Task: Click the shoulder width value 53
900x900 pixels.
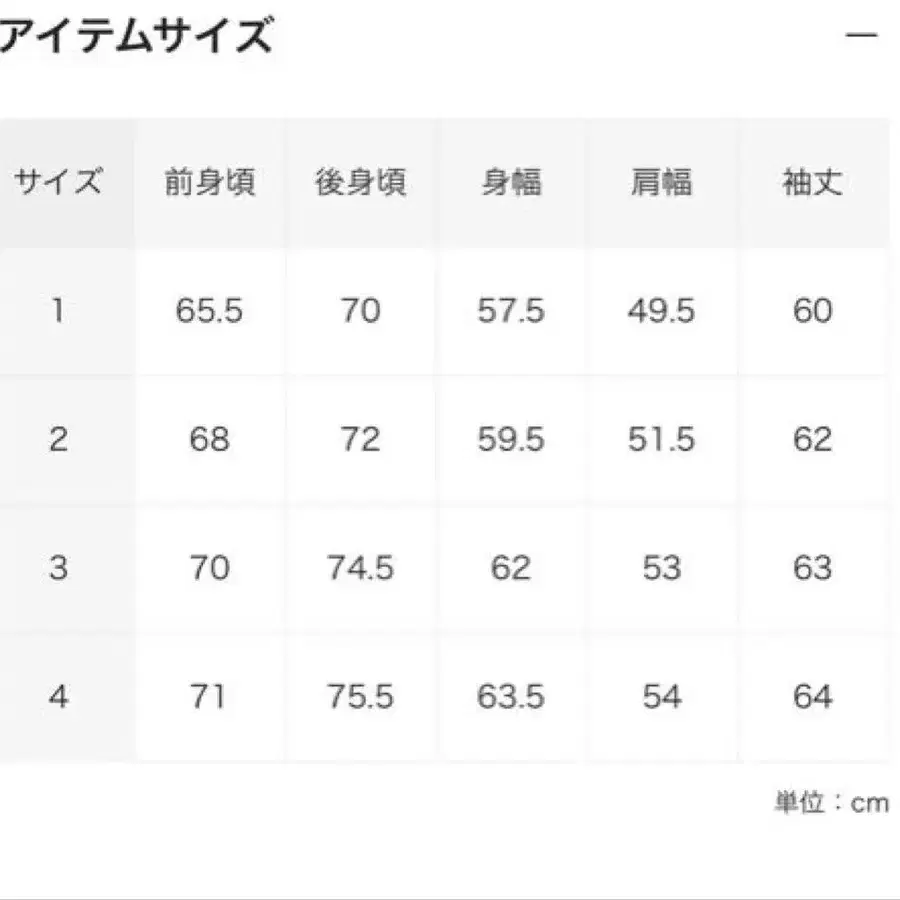Action: tap(660, 567)
